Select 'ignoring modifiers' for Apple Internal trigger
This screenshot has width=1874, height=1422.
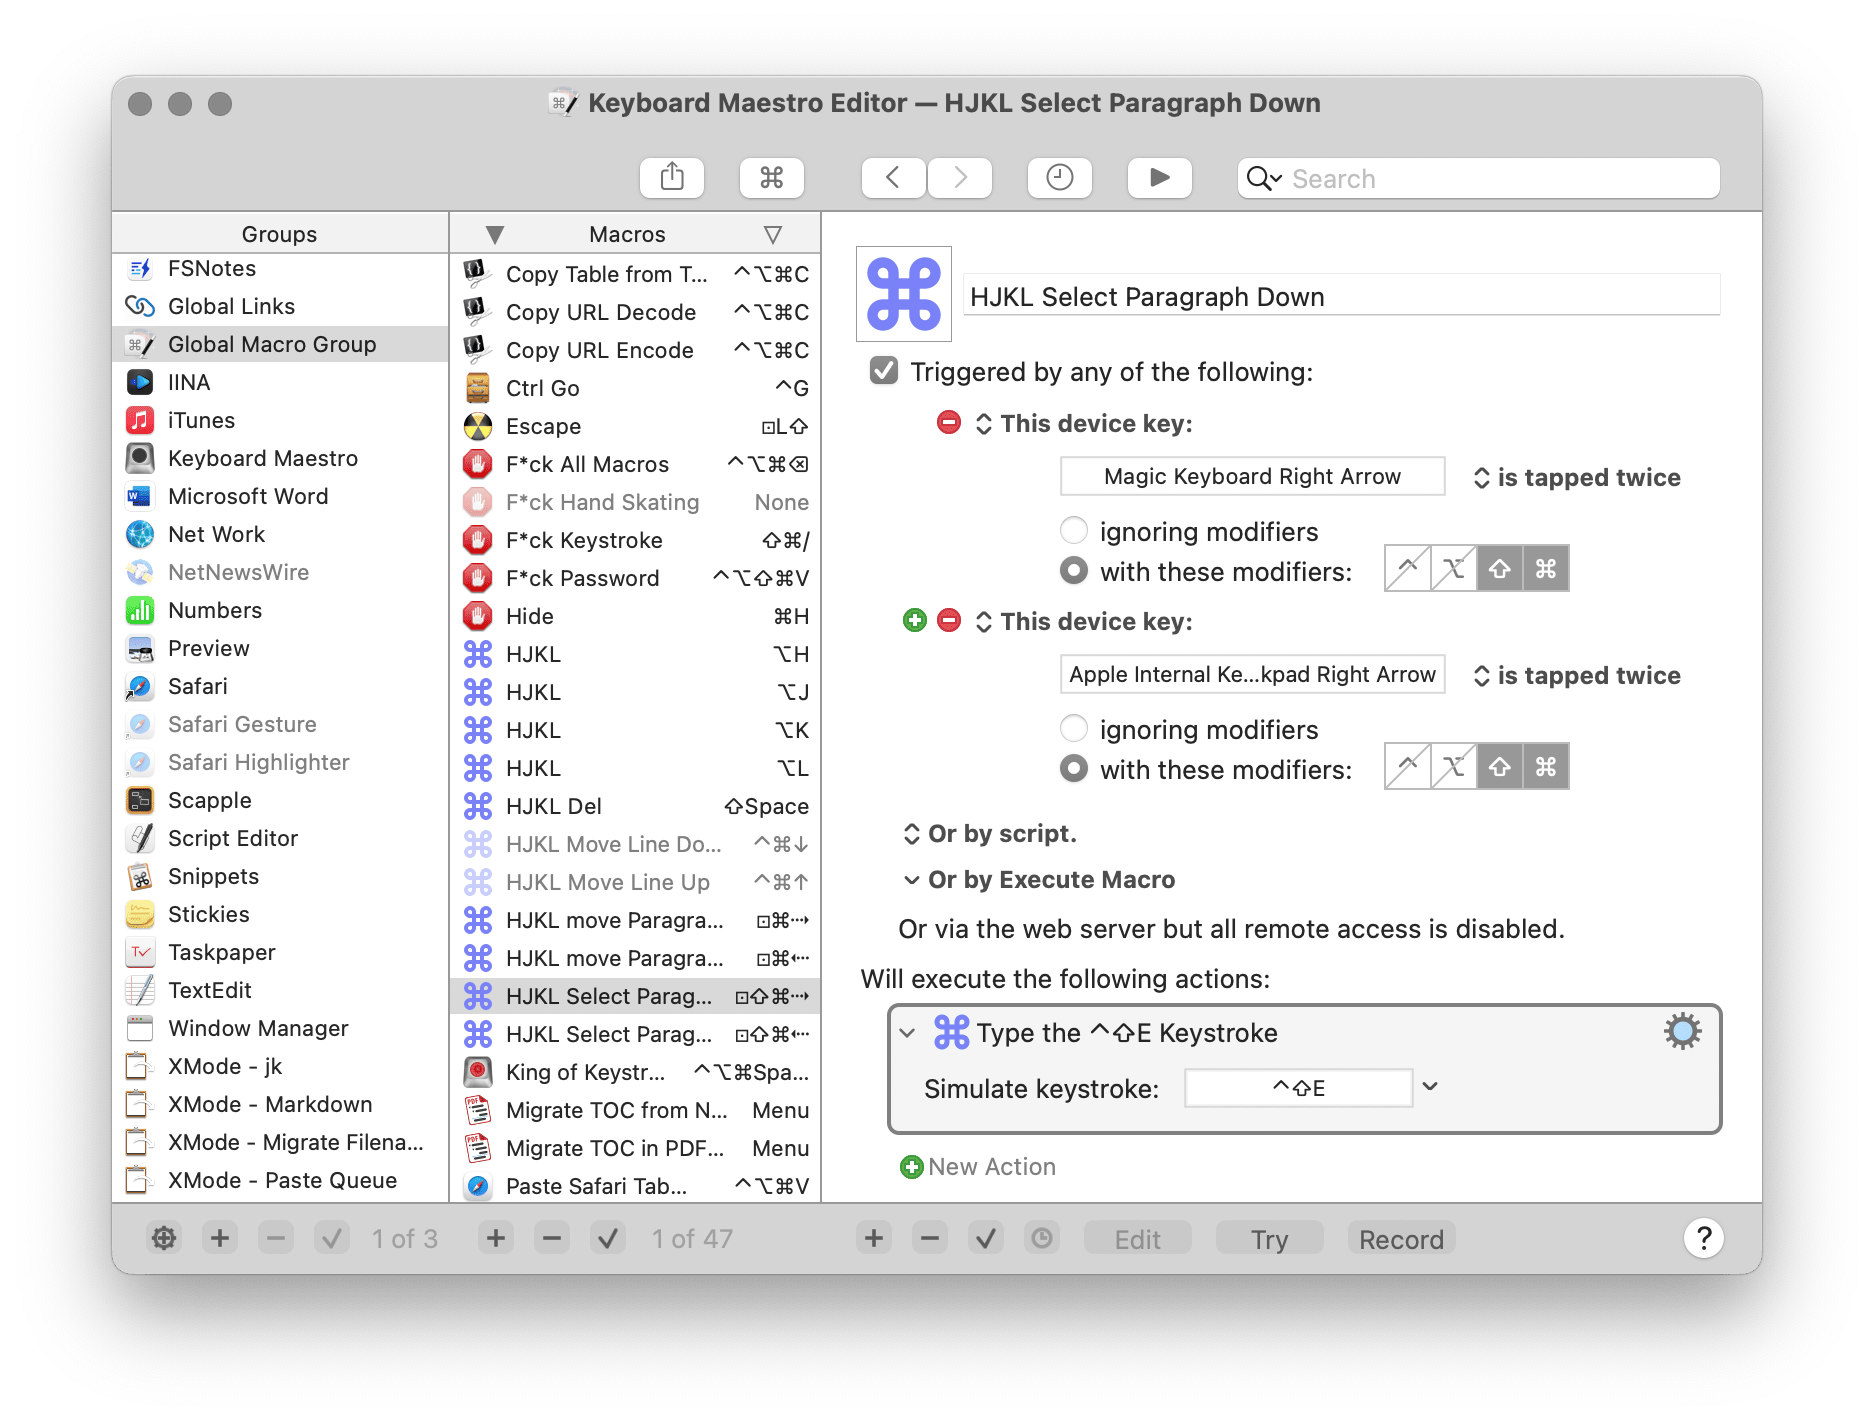point(1074,728)
